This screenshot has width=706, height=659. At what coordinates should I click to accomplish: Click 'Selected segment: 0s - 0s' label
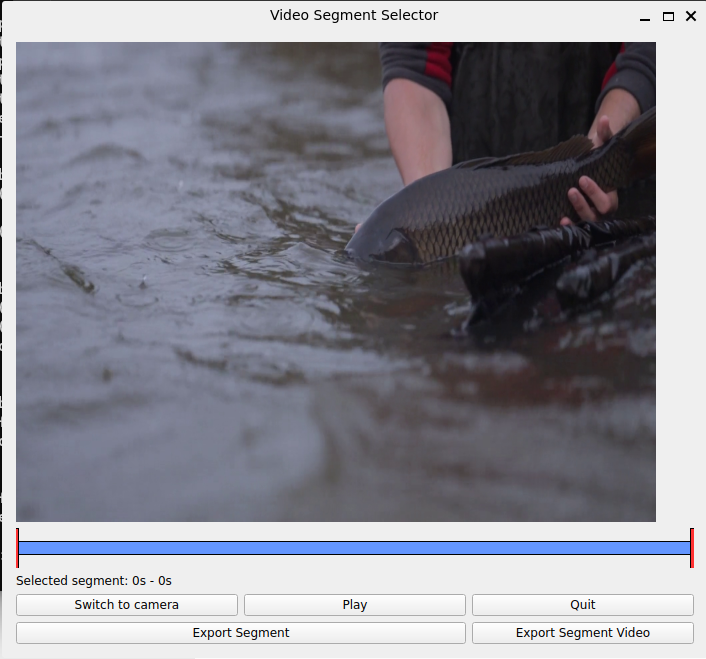(94, 581)
